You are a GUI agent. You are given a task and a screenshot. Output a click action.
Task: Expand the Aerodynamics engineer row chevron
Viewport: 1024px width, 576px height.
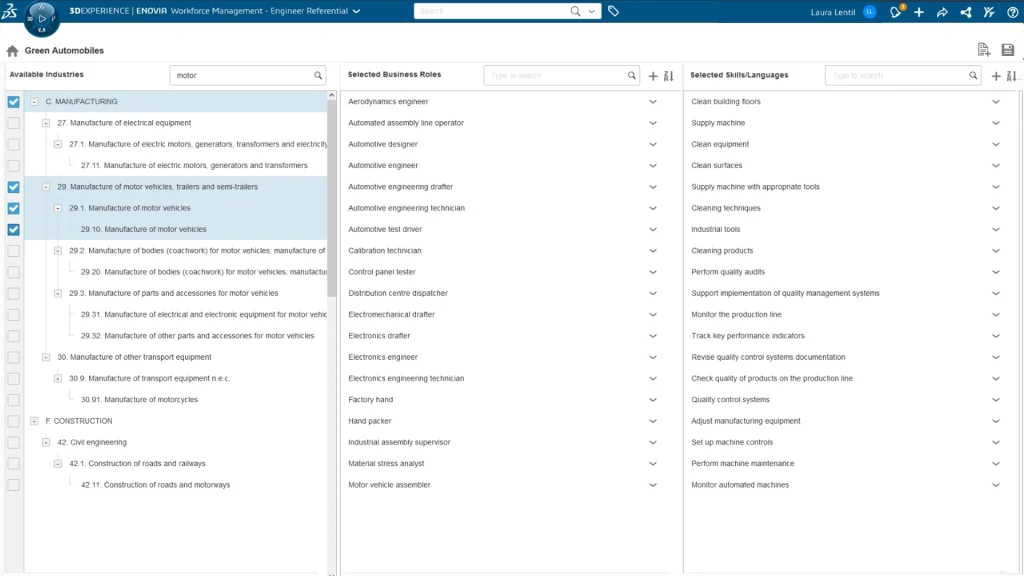(x=653, y=102)
